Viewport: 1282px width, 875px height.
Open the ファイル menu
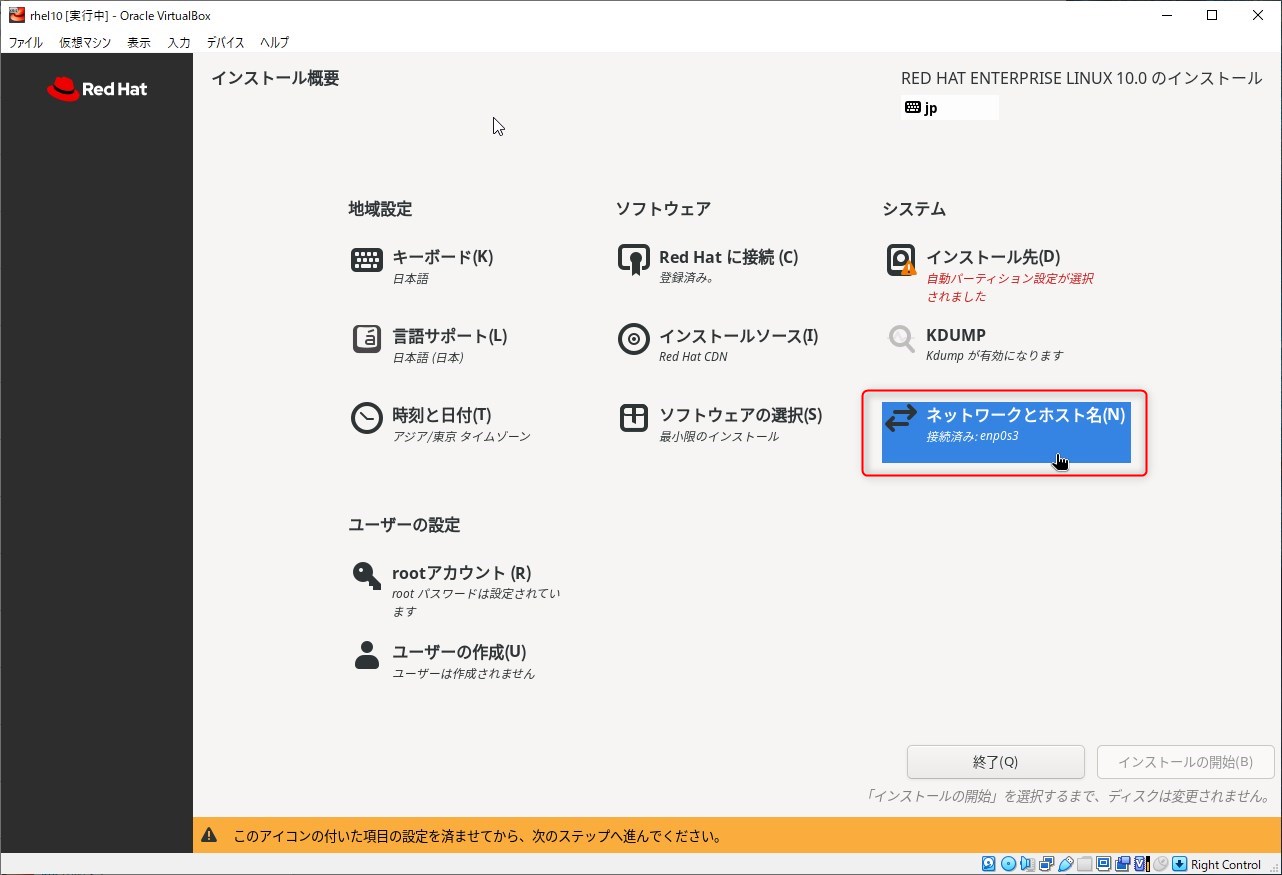click(x=25, y=43)
